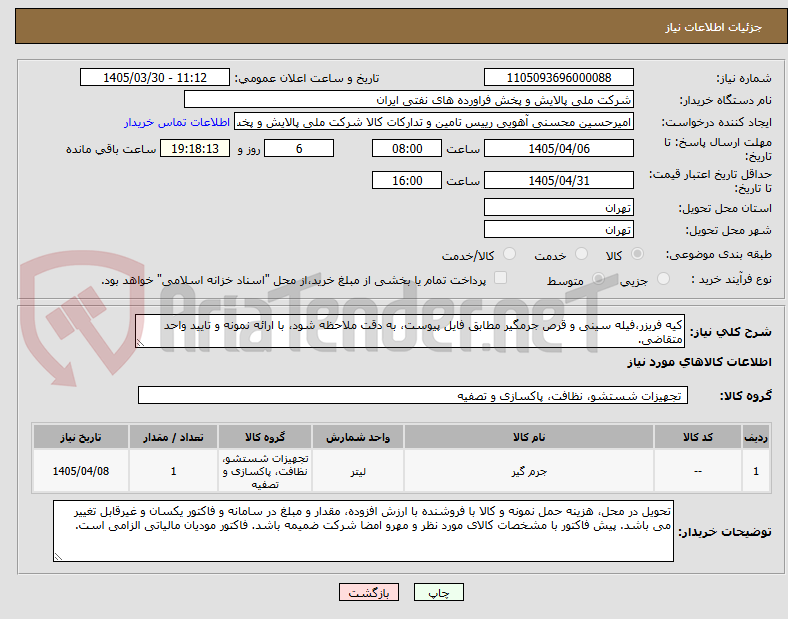Click the response deadline date 1405/04/06
The height and width of the screenshot is (619, 788).
(x=559, y=148)
